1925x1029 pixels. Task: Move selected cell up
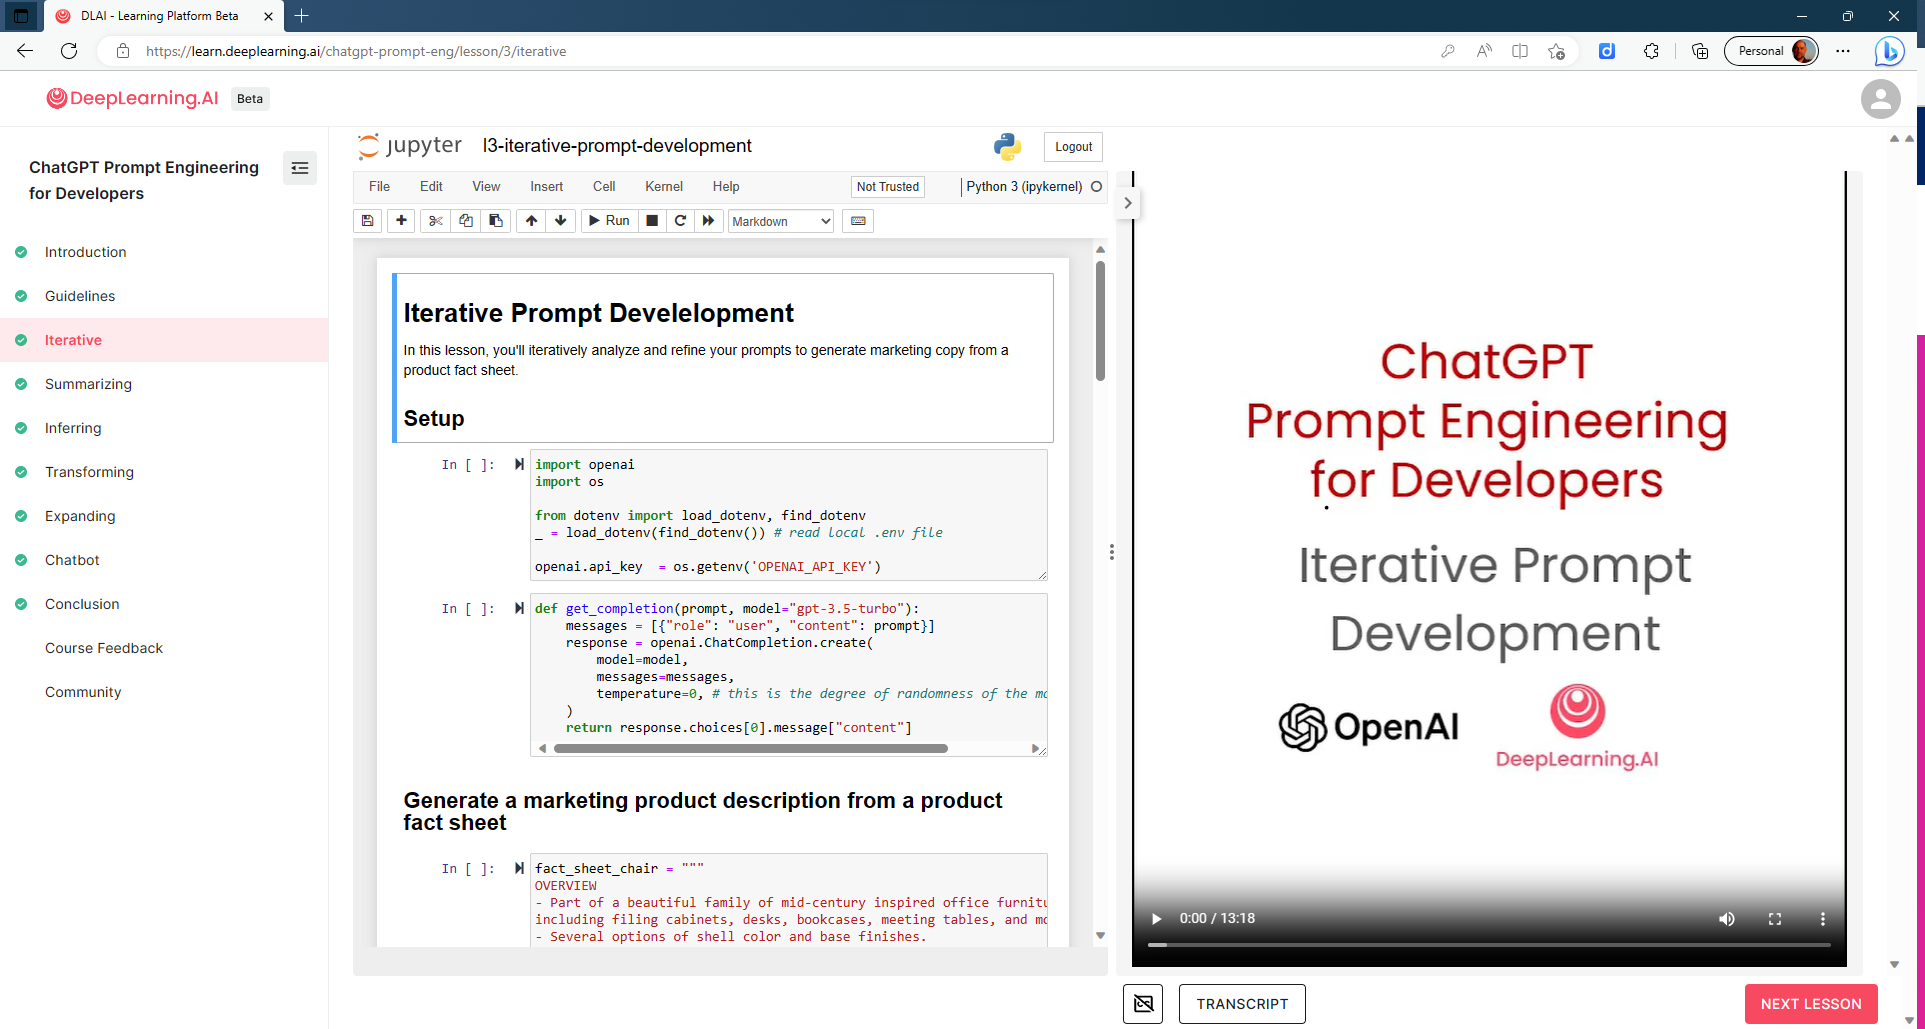531,221
